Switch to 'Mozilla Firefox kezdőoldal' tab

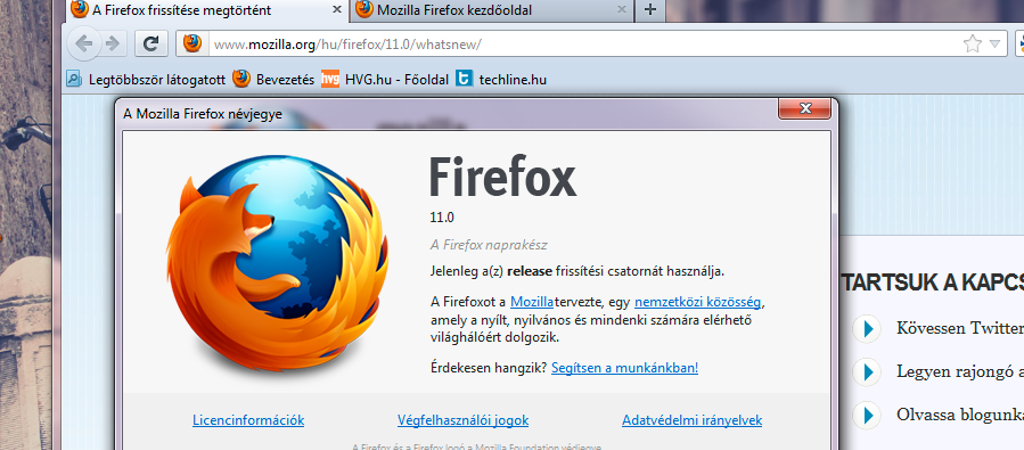tap(492, 10)
